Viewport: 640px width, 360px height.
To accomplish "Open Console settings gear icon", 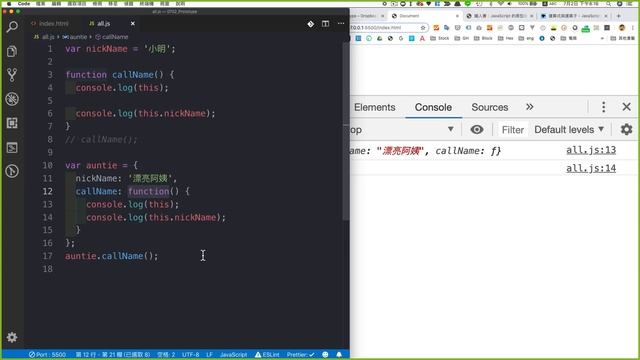I will (x=626, y=129).
